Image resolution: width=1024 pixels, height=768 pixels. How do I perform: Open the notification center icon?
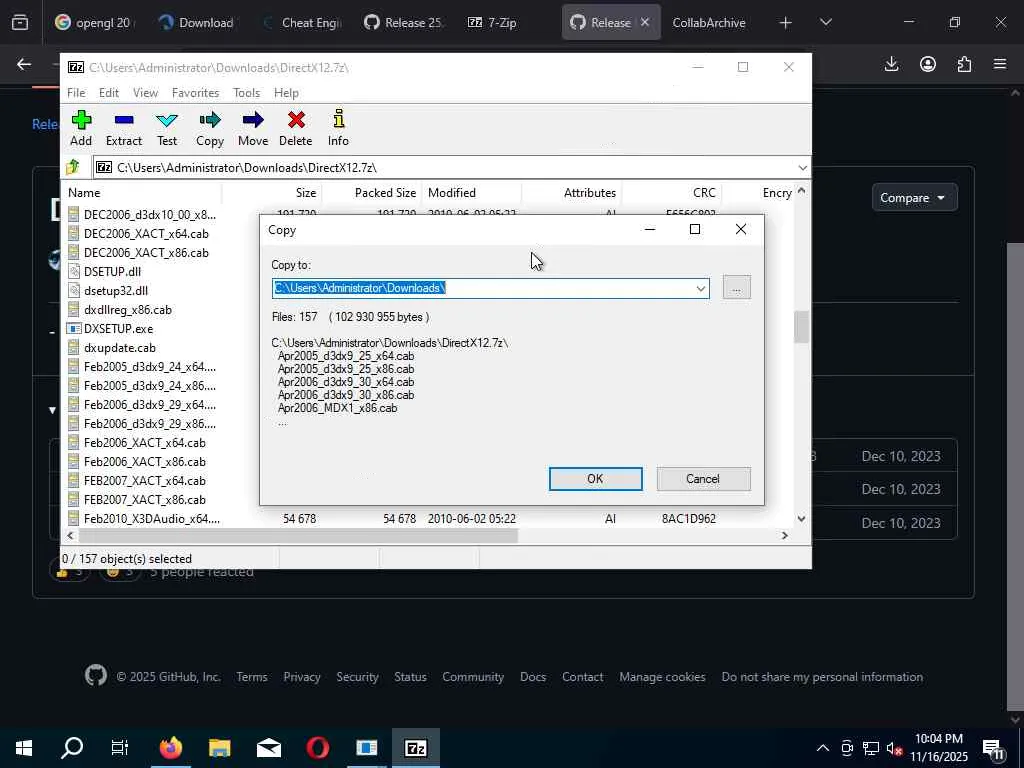tap(993, 749)
